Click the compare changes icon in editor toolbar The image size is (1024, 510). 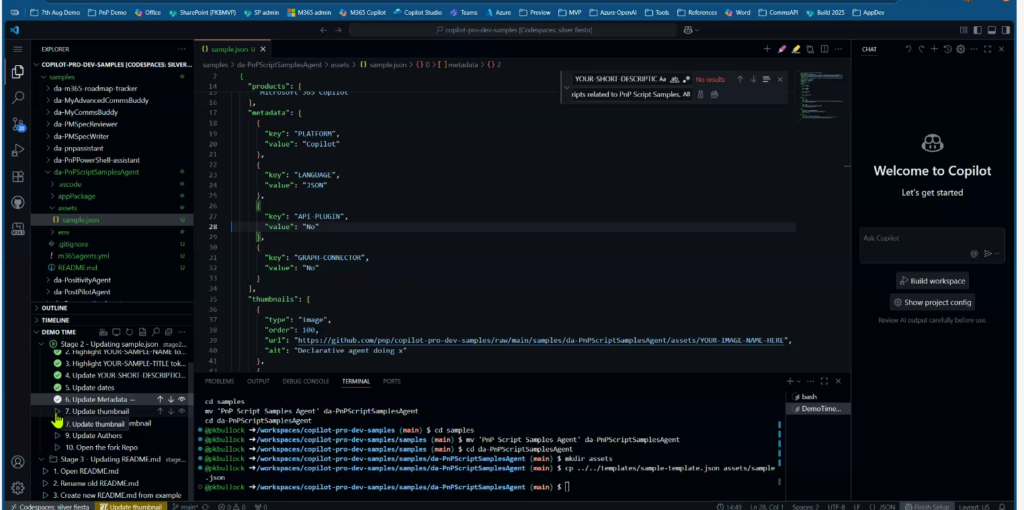point(810,49)
